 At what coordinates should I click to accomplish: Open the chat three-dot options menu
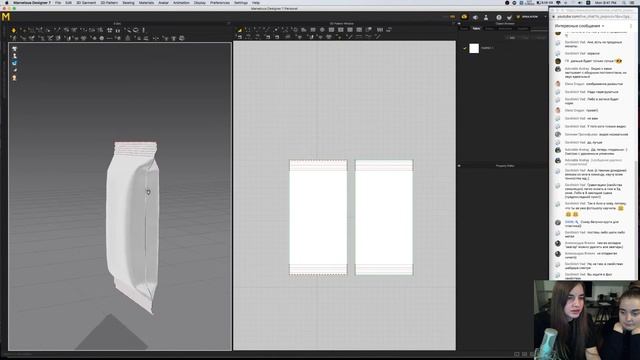pos(631,26)
